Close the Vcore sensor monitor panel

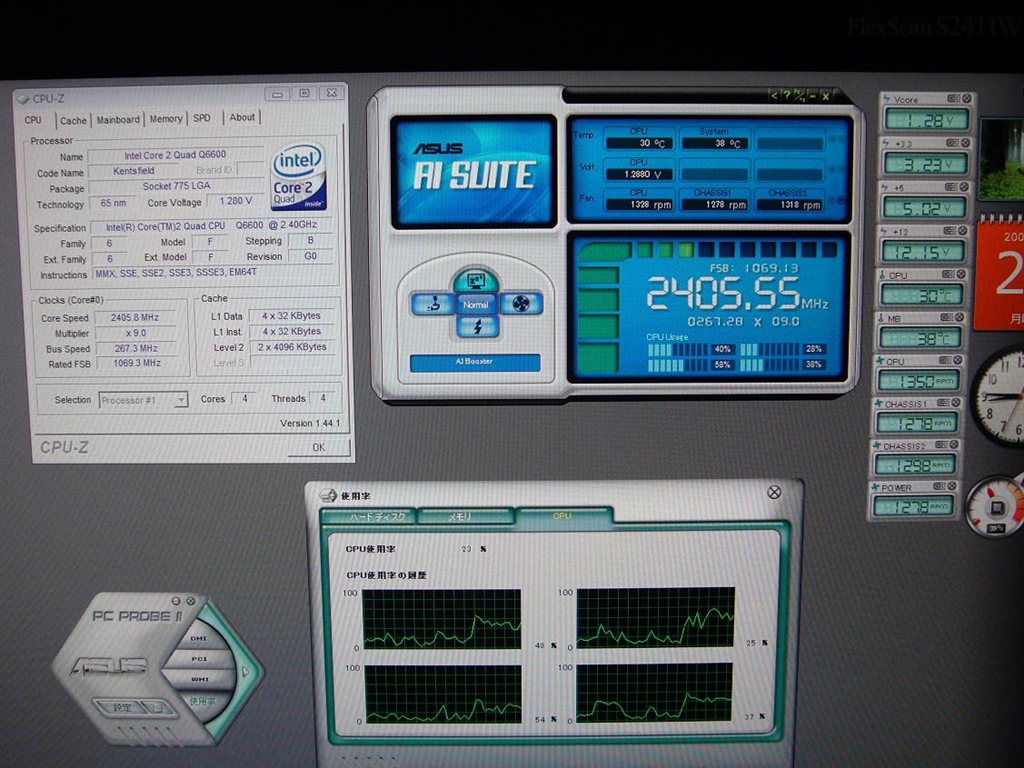pyautogui.click(x=967, y=99)
